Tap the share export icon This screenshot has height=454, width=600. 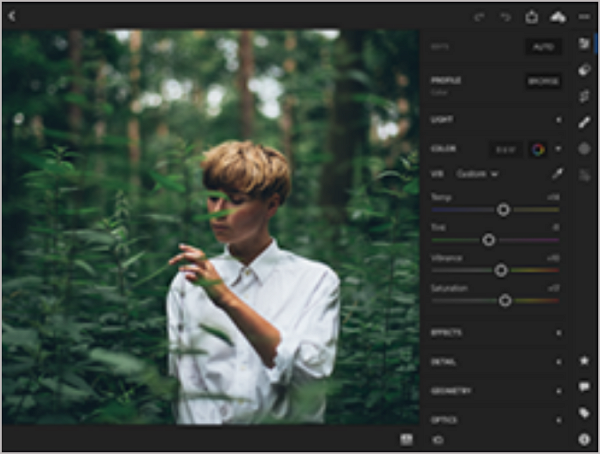532,16
